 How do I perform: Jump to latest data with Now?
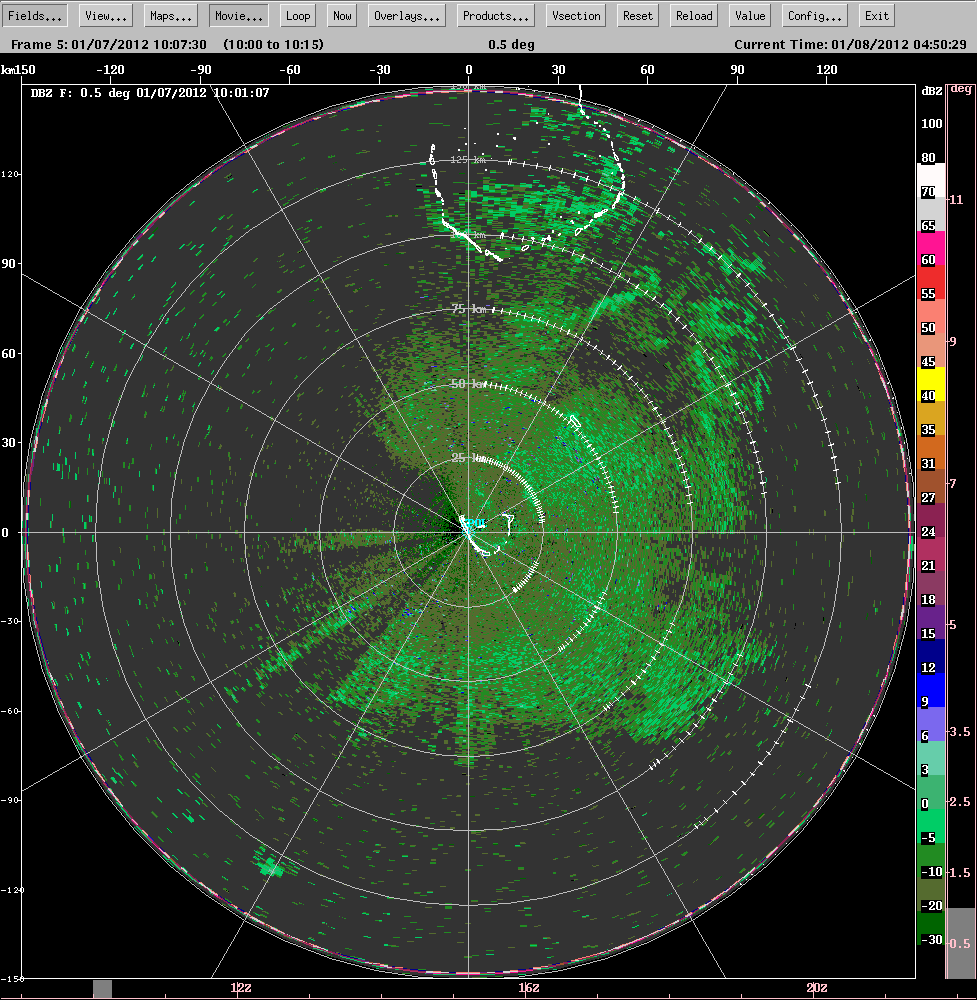pos(341,15)
